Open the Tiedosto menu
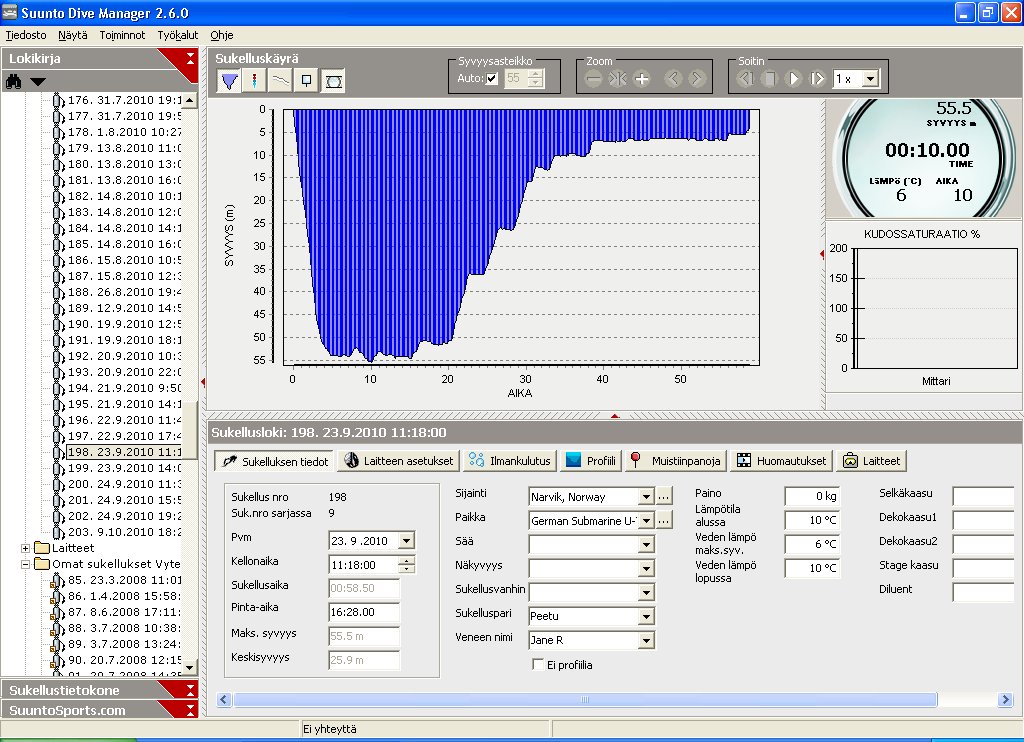 pyautogui.click(x=26, y=35)
